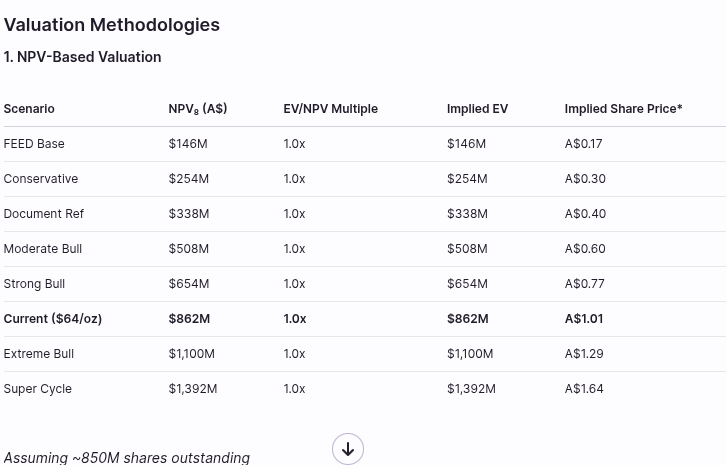Image resolution: width=726 pixels, height=465 pixels.
Task: Select the NPV-Based Valuation subheading
Action: (82, 57)
